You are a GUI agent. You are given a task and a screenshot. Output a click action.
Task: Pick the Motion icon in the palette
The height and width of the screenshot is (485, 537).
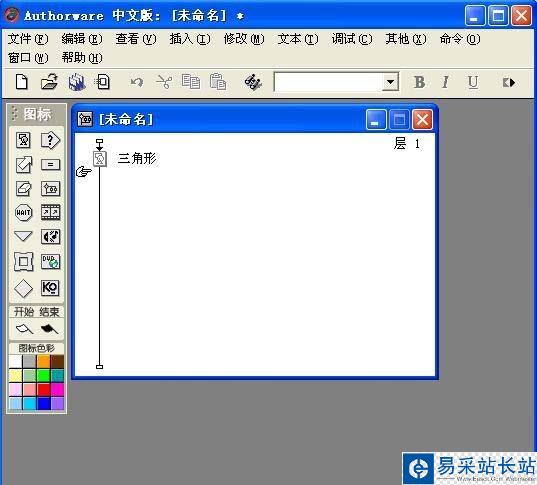click(23, 165)
